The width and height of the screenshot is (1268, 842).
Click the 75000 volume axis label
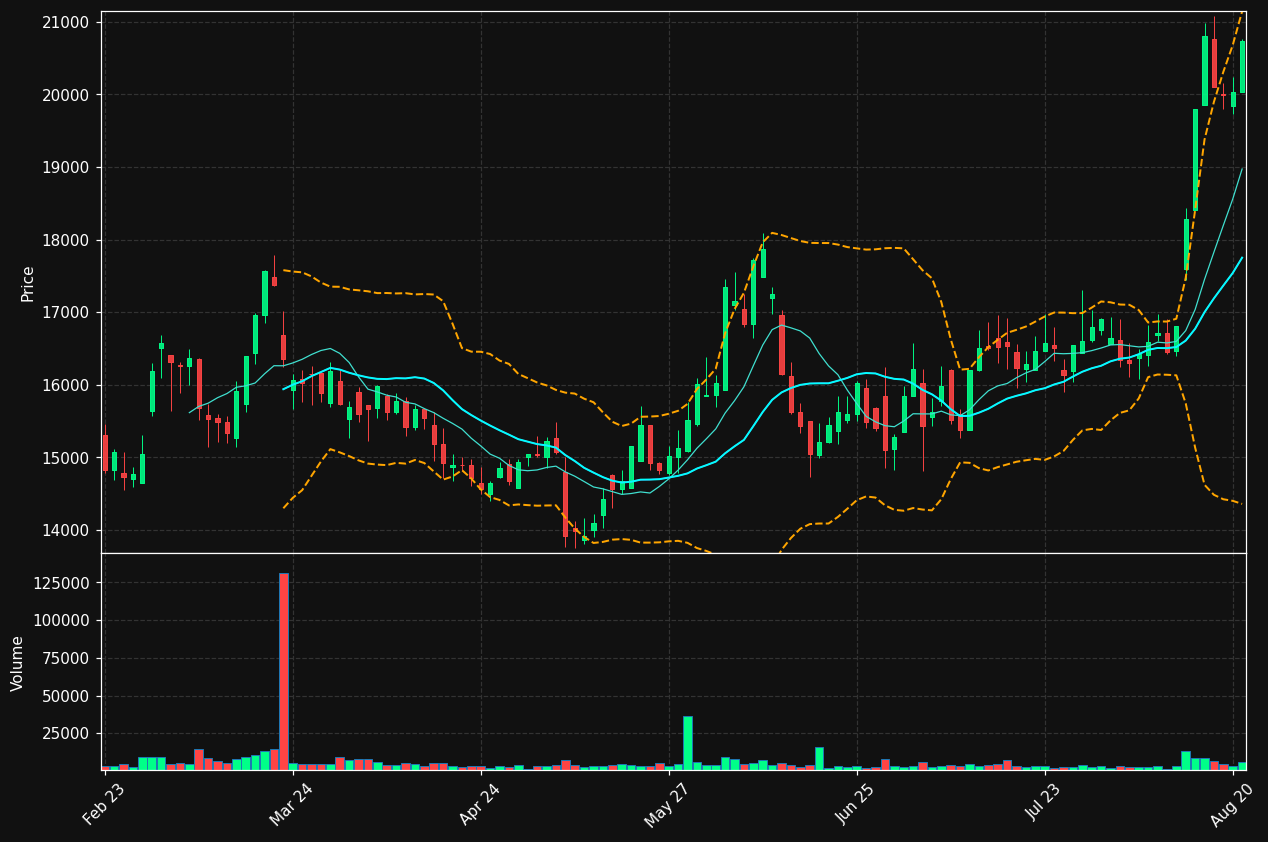click(67, 658)
